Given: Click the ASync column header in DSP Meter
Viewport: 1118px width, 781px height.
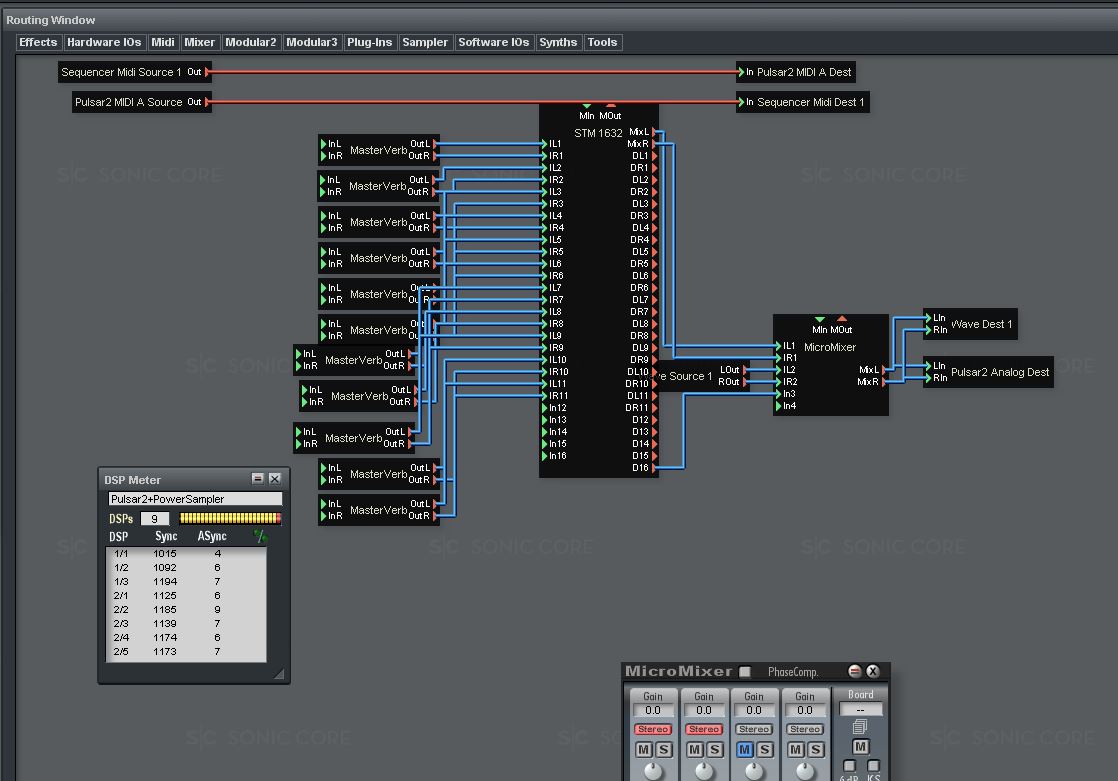Looking at the screenshot, I should coord(212,536).
